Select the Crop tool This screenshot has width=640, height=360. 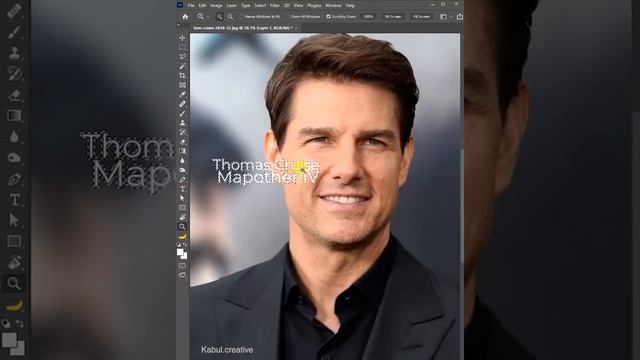(x=182, y=76)
